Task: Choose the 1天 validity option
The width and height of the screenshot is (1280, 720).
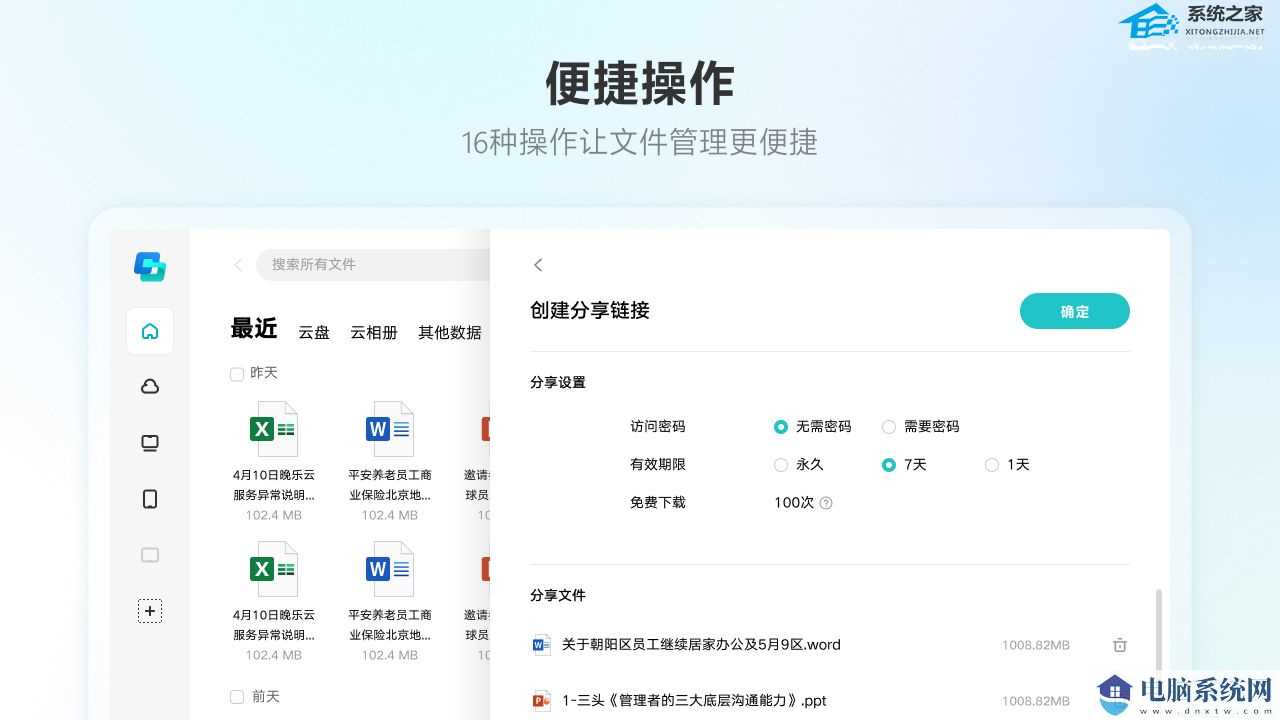Action: [992, 465]
